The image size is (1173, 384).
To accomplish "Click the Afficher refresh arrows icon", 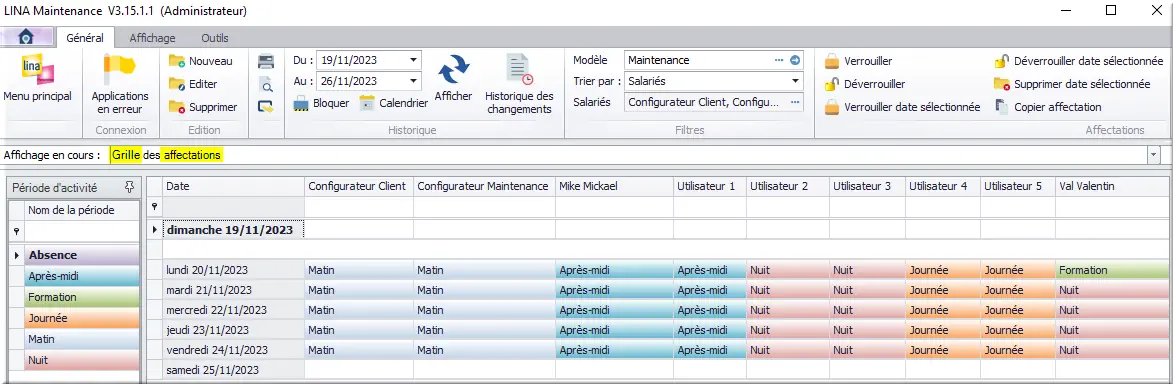I will (453, 70).
